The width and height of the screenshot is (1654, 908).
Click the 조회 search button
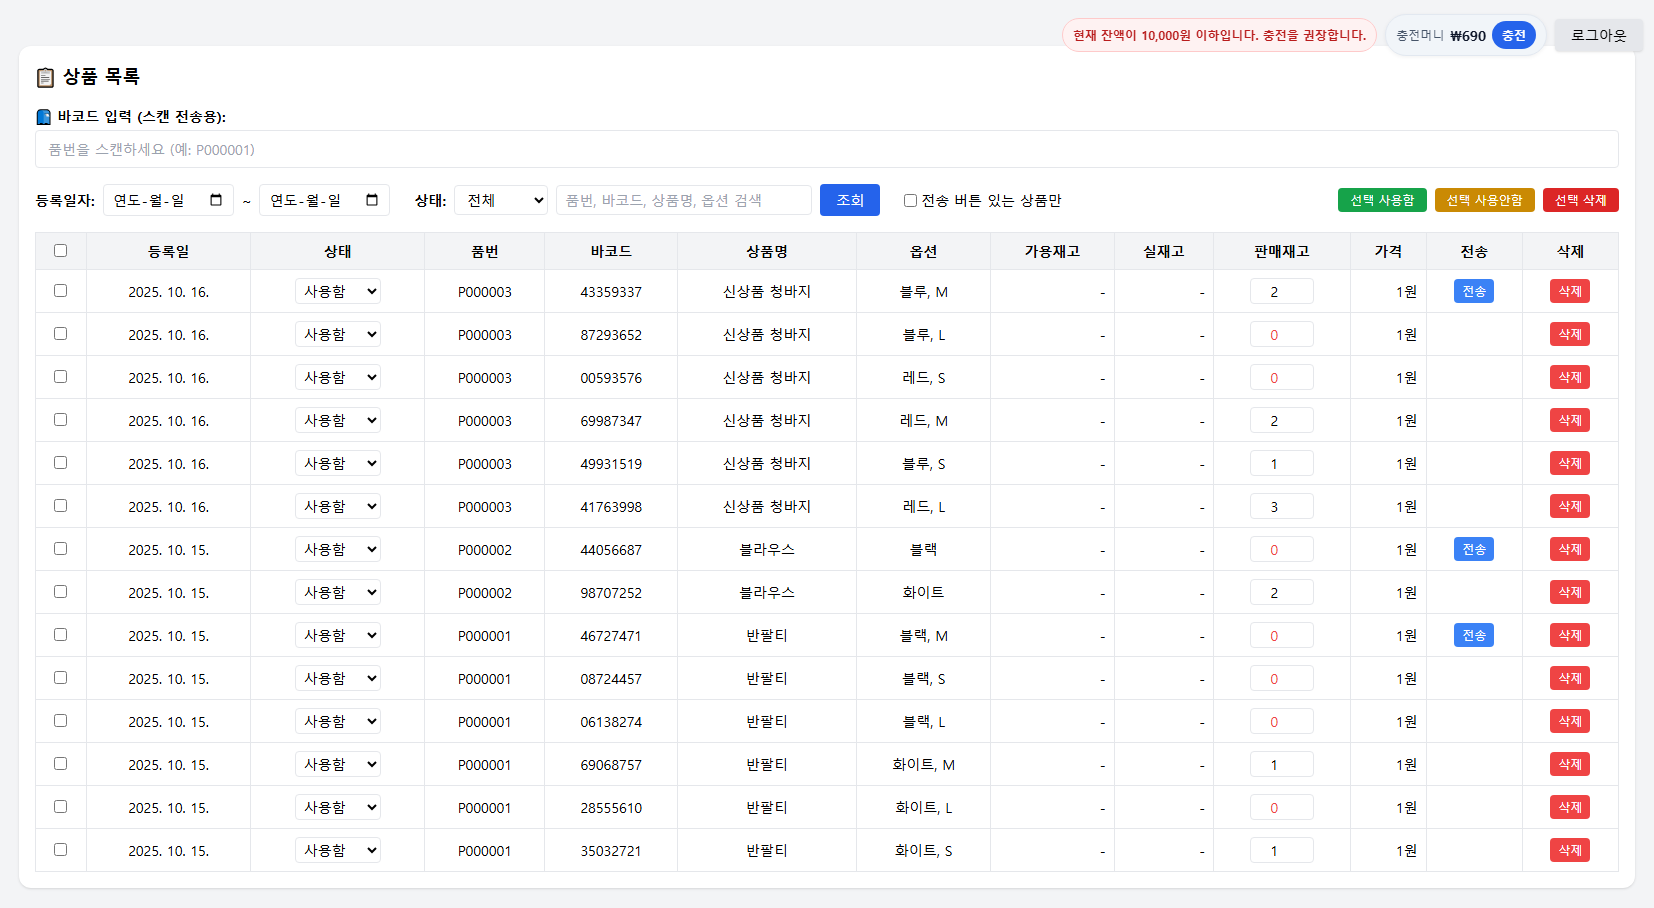pyautogui.click(x=849, y=199)
